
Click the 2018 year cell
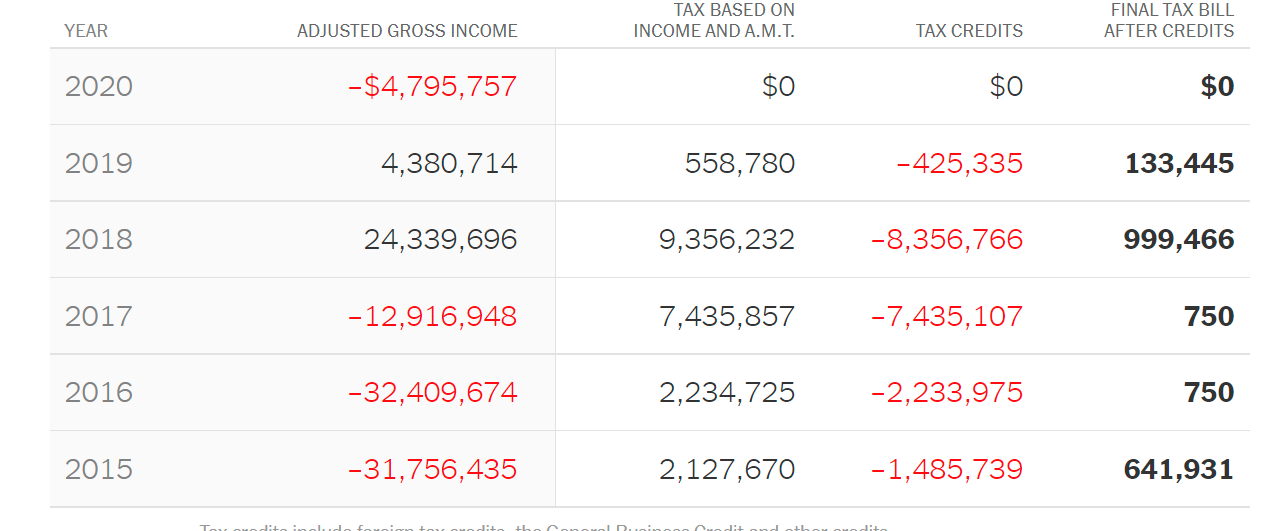[99, 239]
